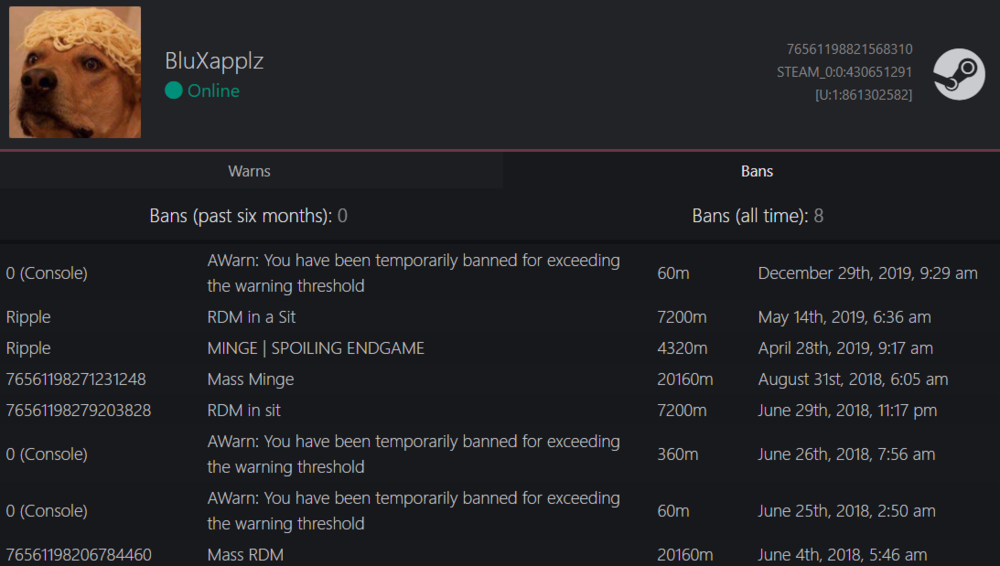Click Ripple in the RDM in a Sit row
Image resolution: width=1000 pixels, height=566 pixels.
pyautogui.click(x=28, y=317)
